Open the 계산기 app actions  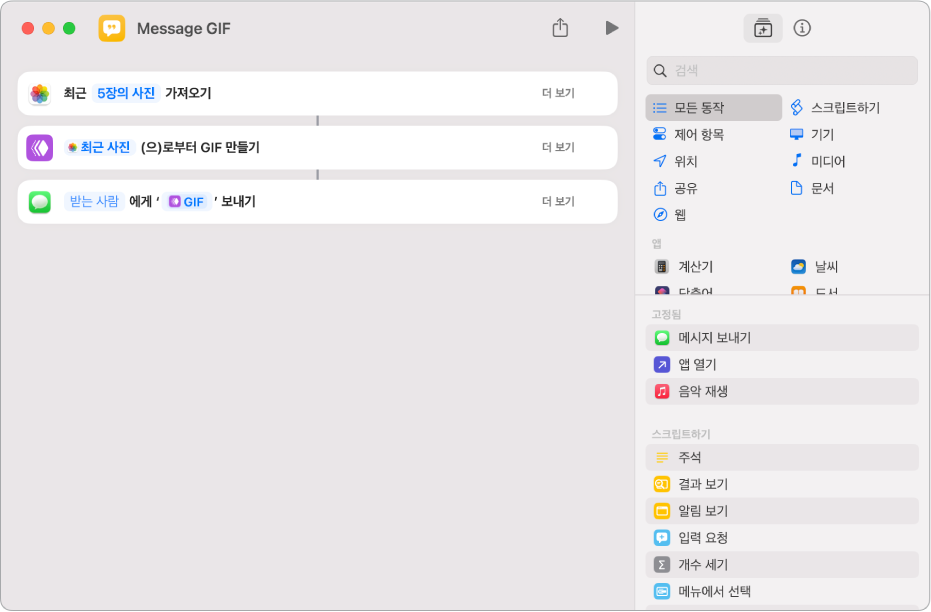coord(684,267)
